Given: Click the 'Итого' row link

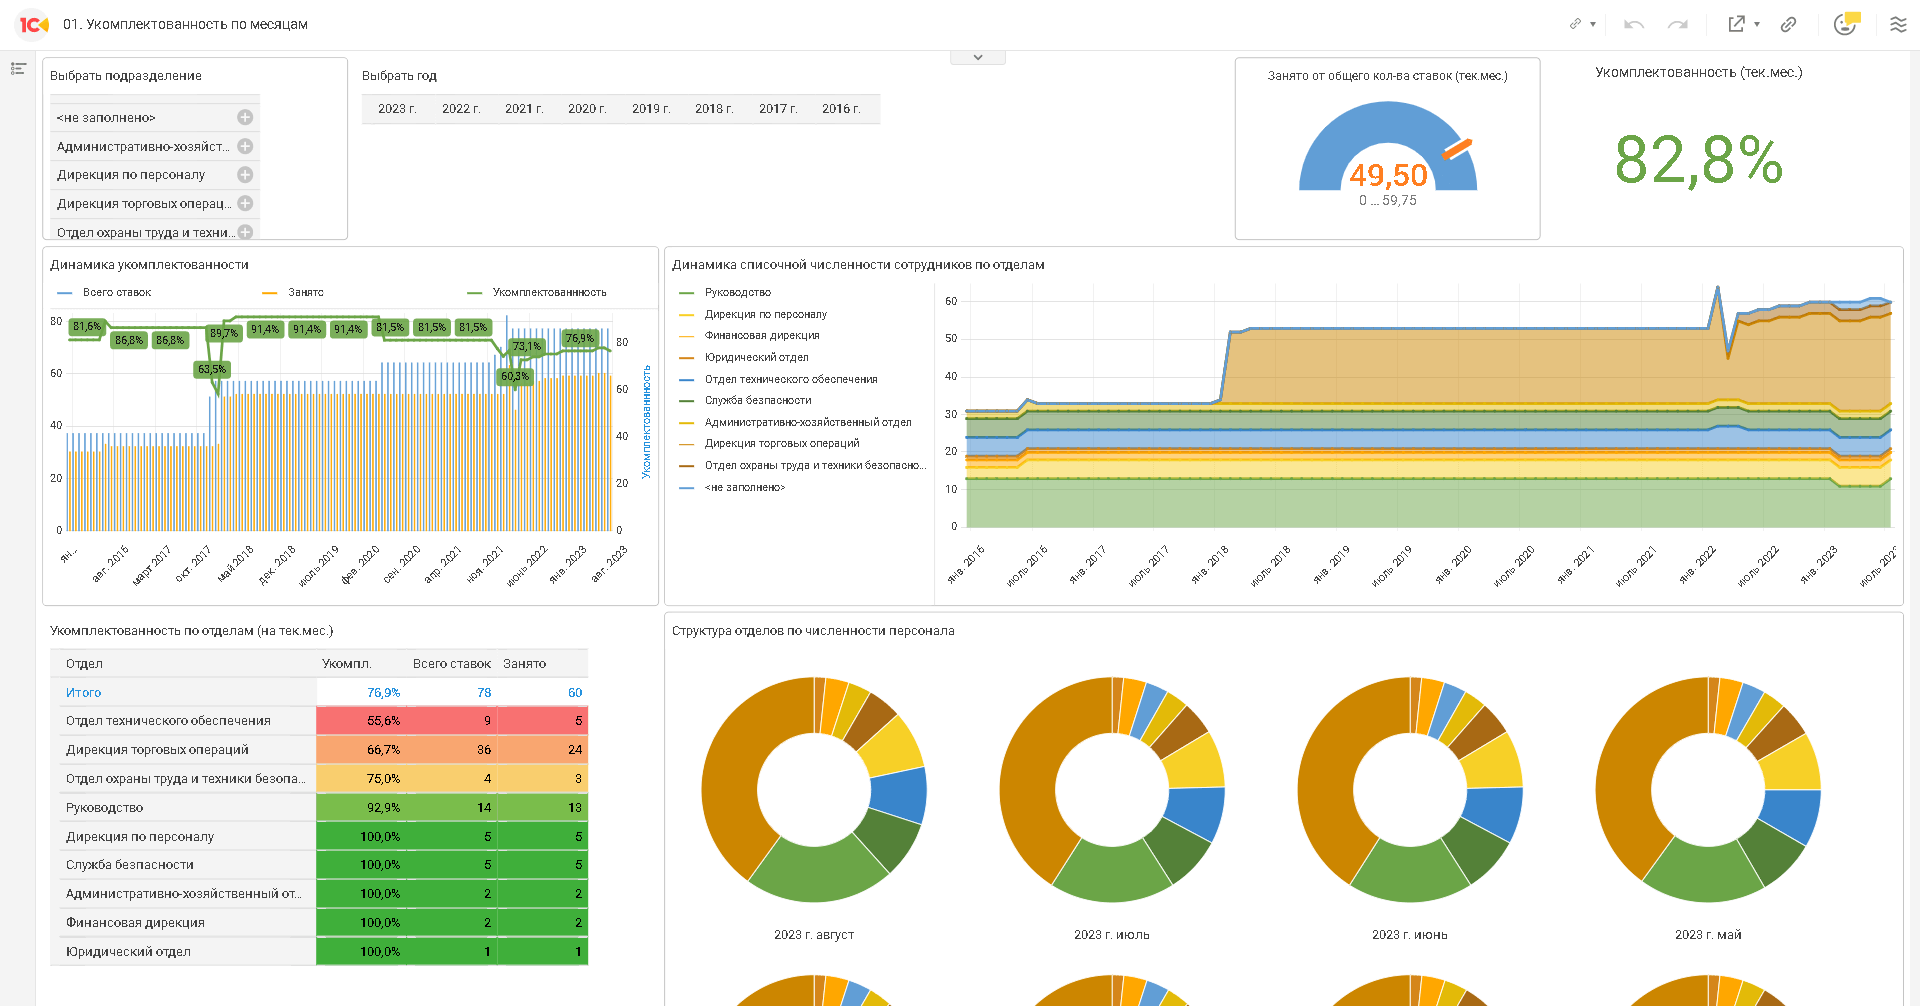Looking at the screenshot, I should pos(84,692).
